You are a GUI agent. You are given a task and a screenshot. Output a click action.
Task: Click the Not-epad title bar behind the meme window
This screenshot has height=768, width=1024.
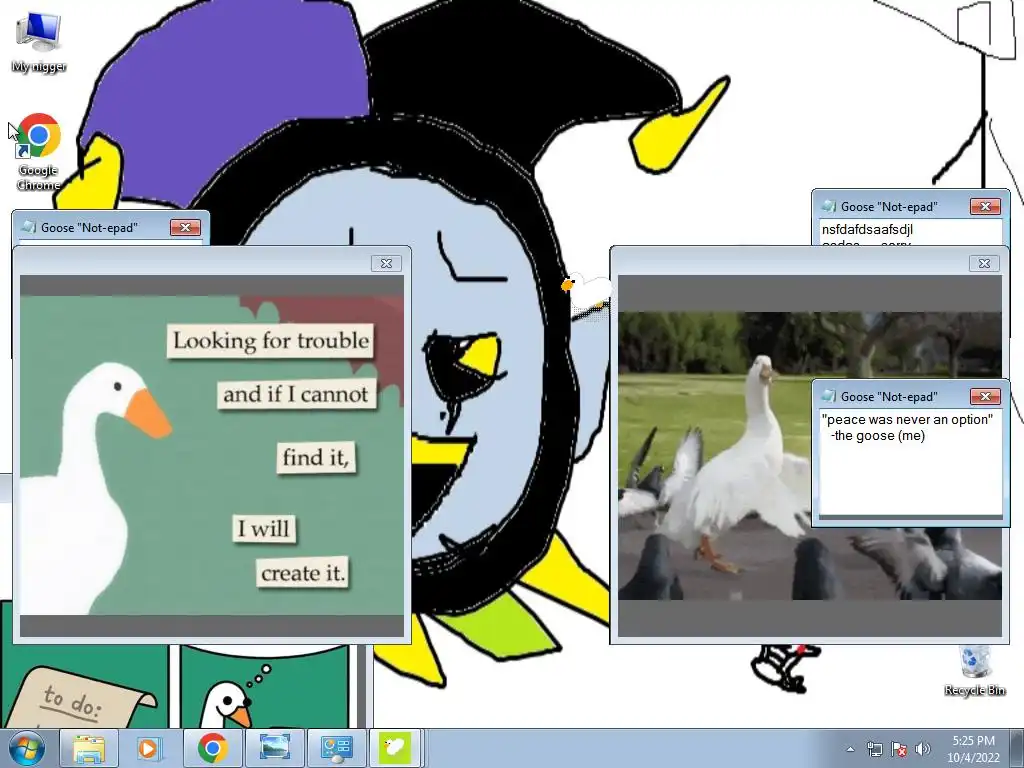pyautogui.click(x=89, y=227)
